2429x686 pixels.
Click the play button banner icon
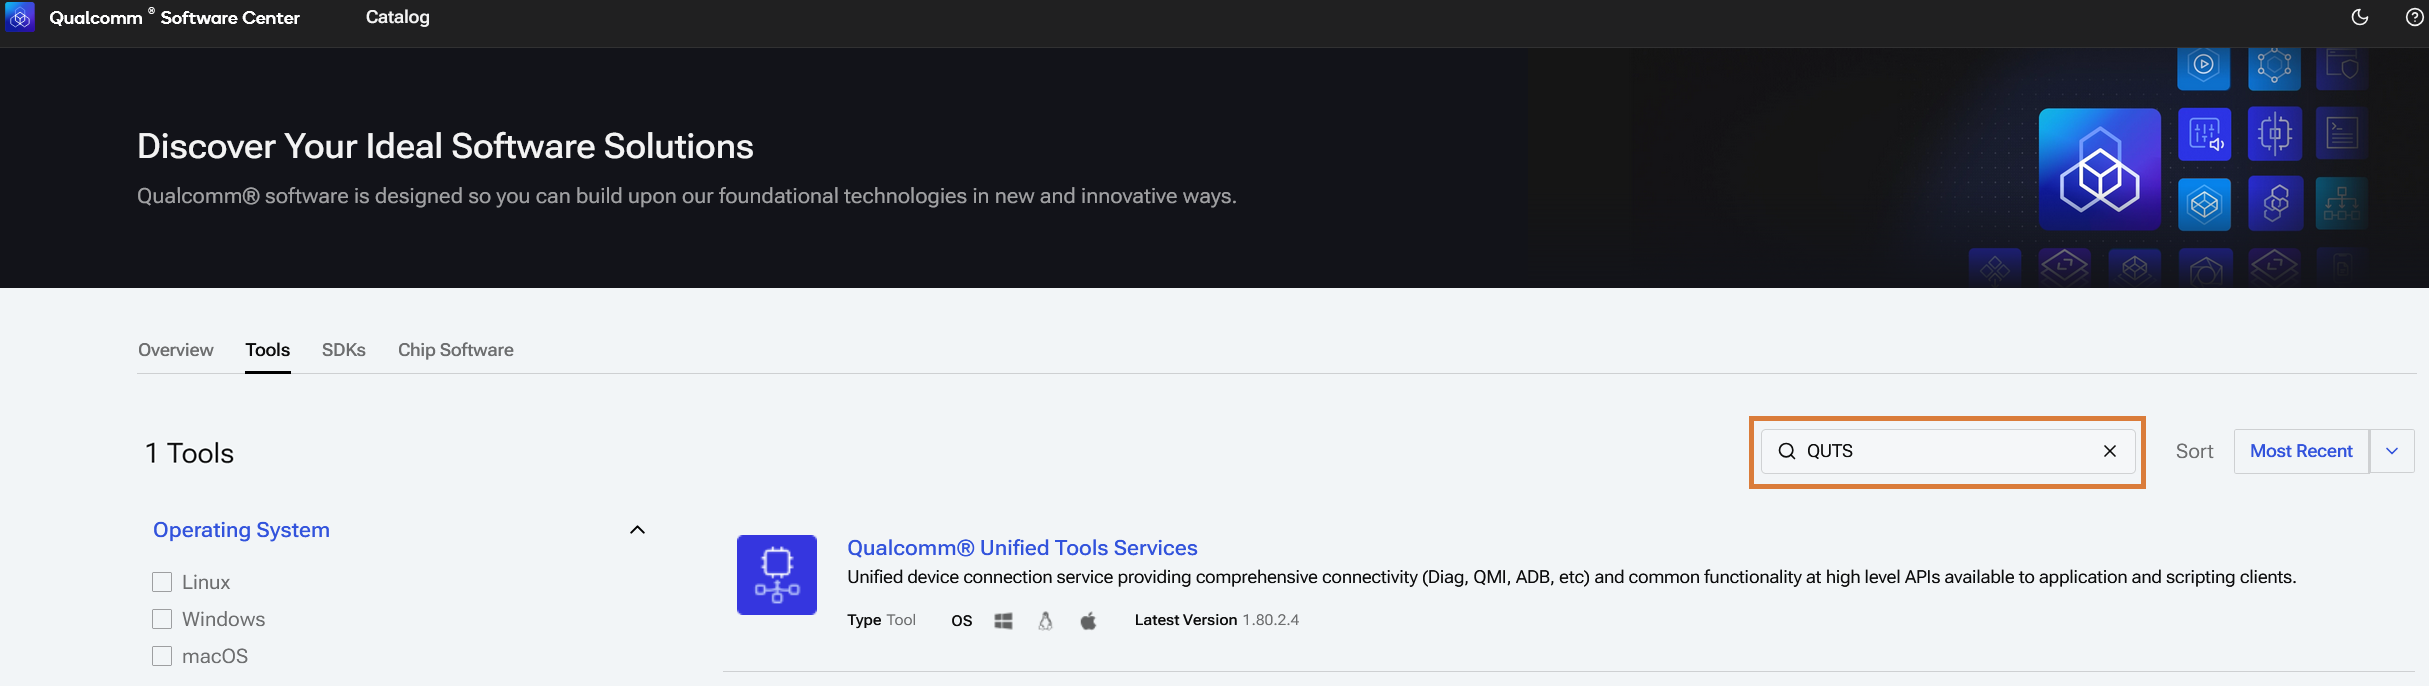tap(2204, 68)
